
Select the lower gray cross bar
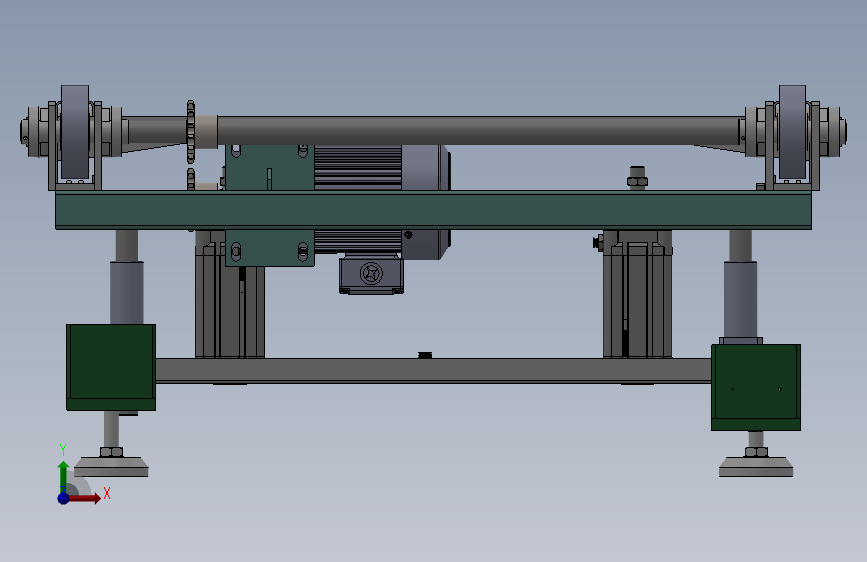[434, 371]
